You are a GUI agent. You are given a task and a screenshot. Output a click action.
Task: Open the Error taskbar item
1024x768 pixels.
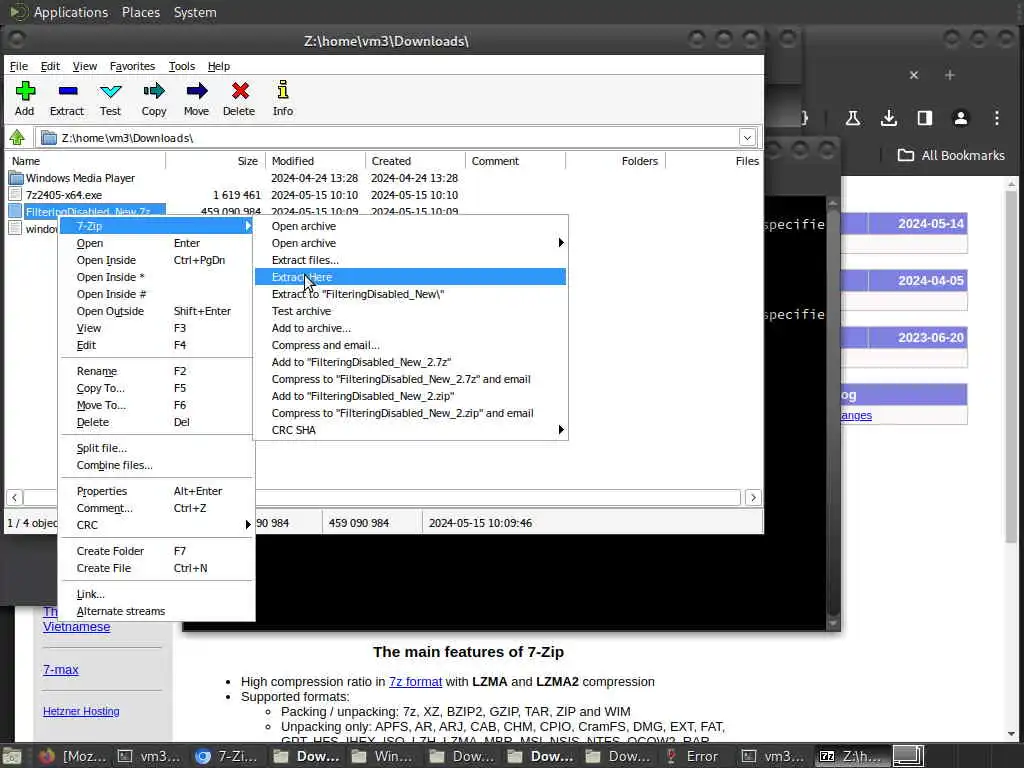693,756
